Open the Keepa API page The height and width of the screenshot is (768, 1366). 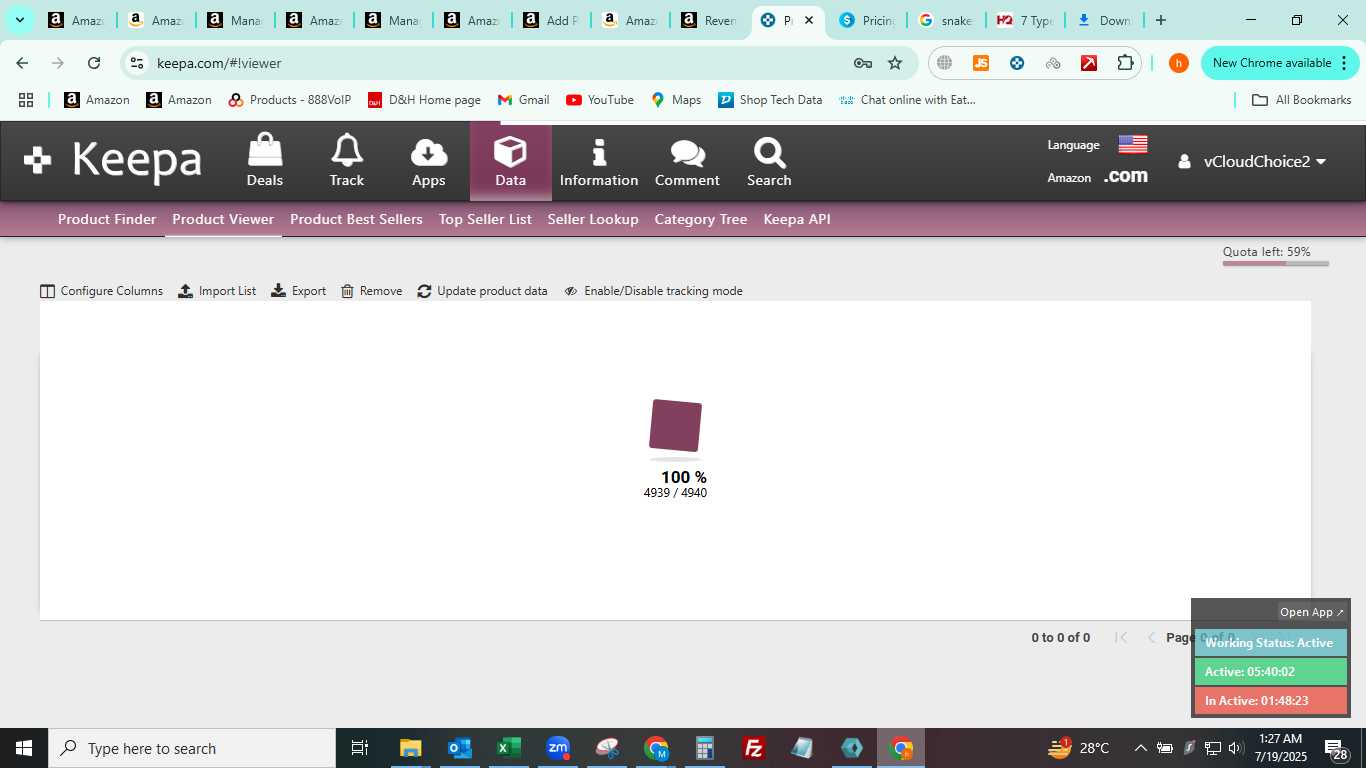click(x=797, y=219)
